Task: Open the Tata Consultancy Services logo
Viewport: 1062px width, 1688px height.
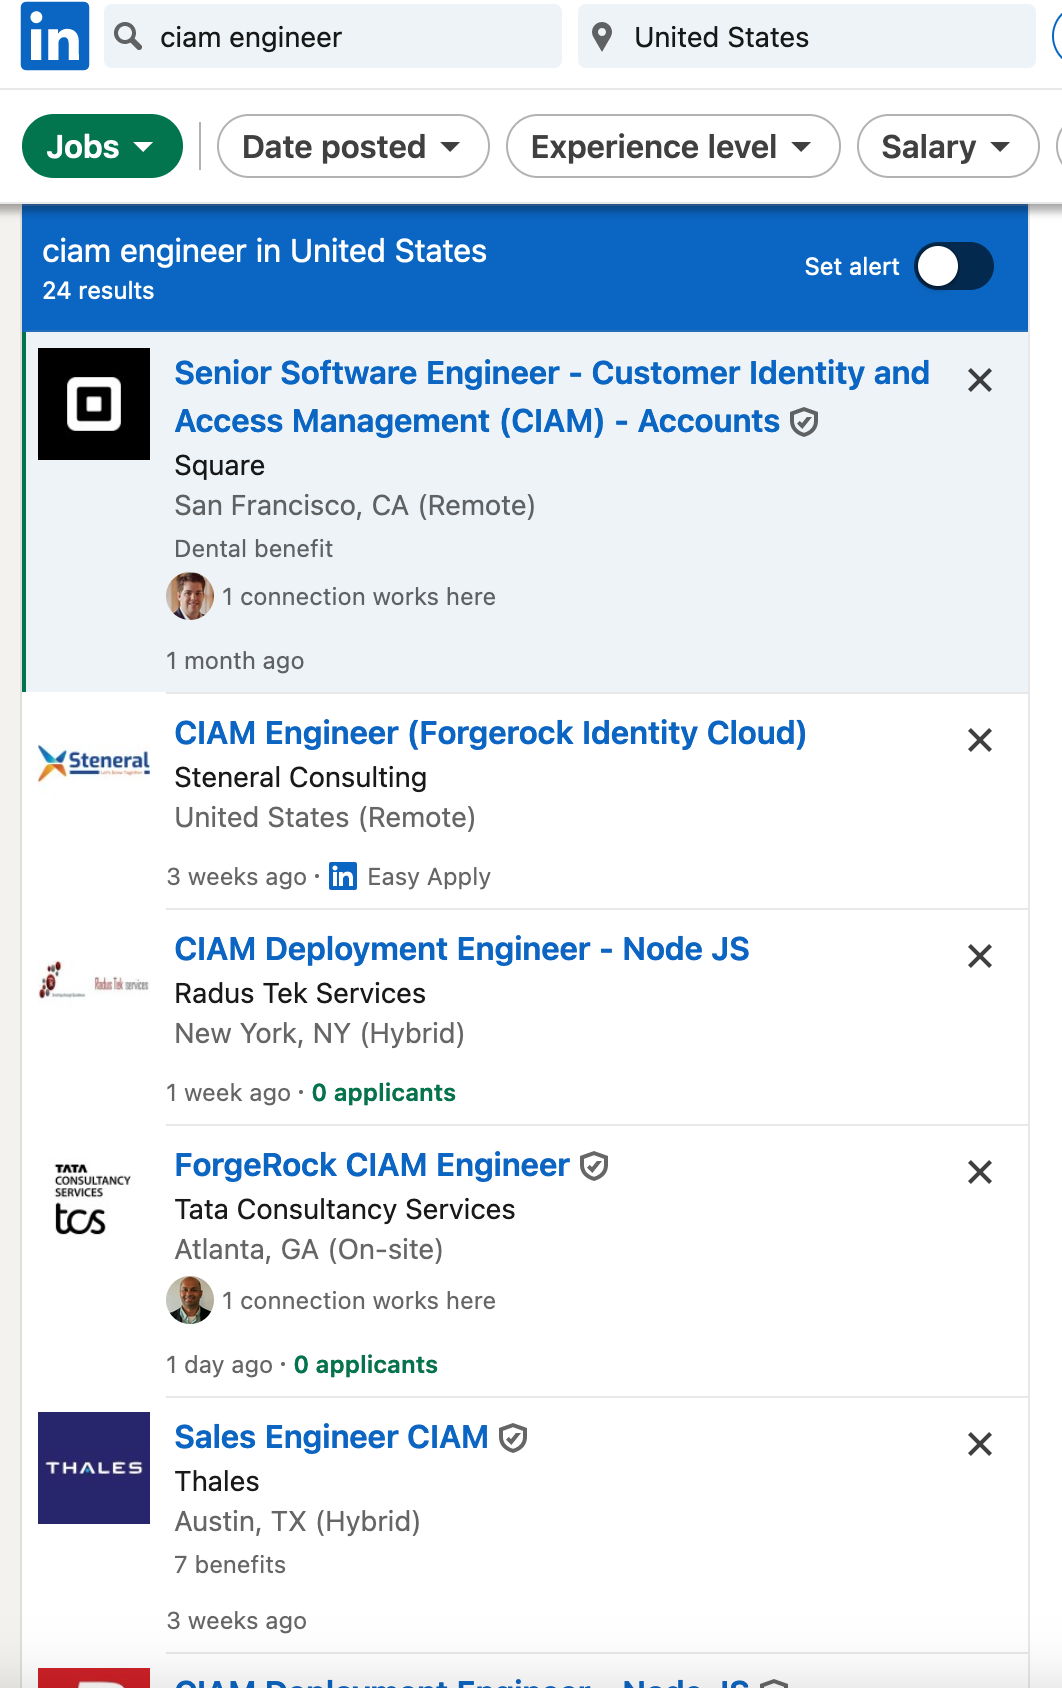Action: pos(93,1198)
